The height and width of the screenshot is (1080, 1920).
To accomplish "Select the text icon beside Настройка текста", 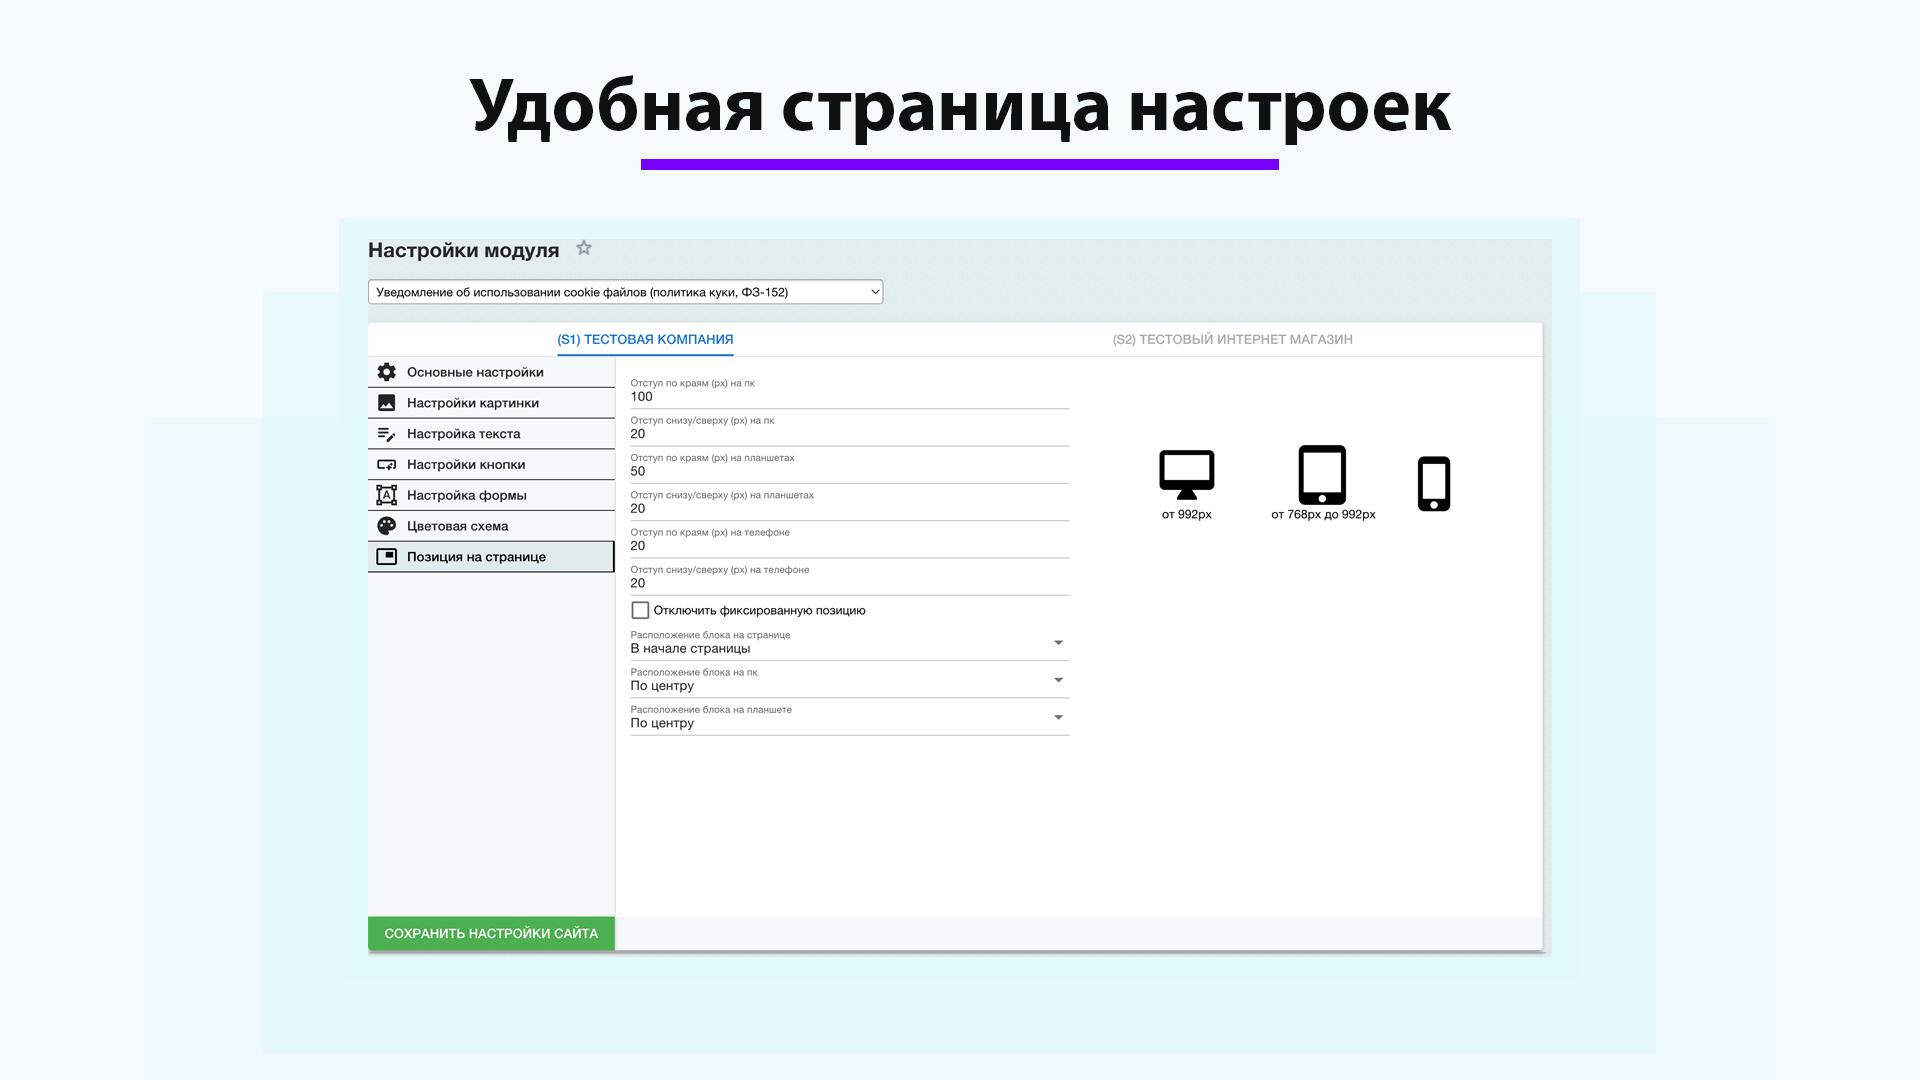I will pyautogui.click(x=386, y=433).
